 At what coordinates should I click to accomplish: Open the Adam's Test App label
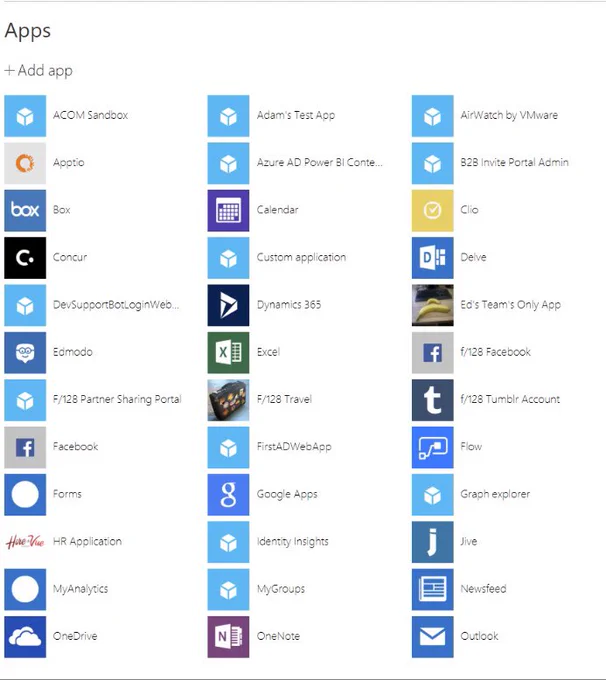click(296, 115)
